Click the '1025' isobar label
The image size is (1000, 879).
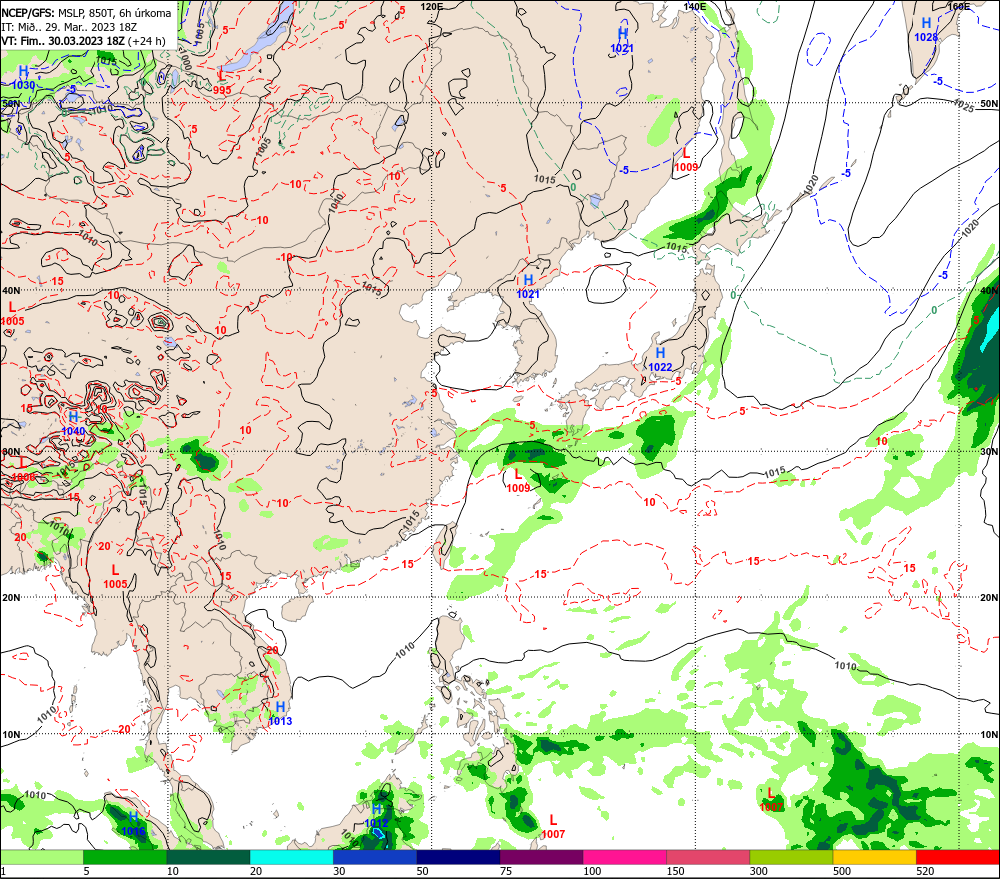point(964,106)
